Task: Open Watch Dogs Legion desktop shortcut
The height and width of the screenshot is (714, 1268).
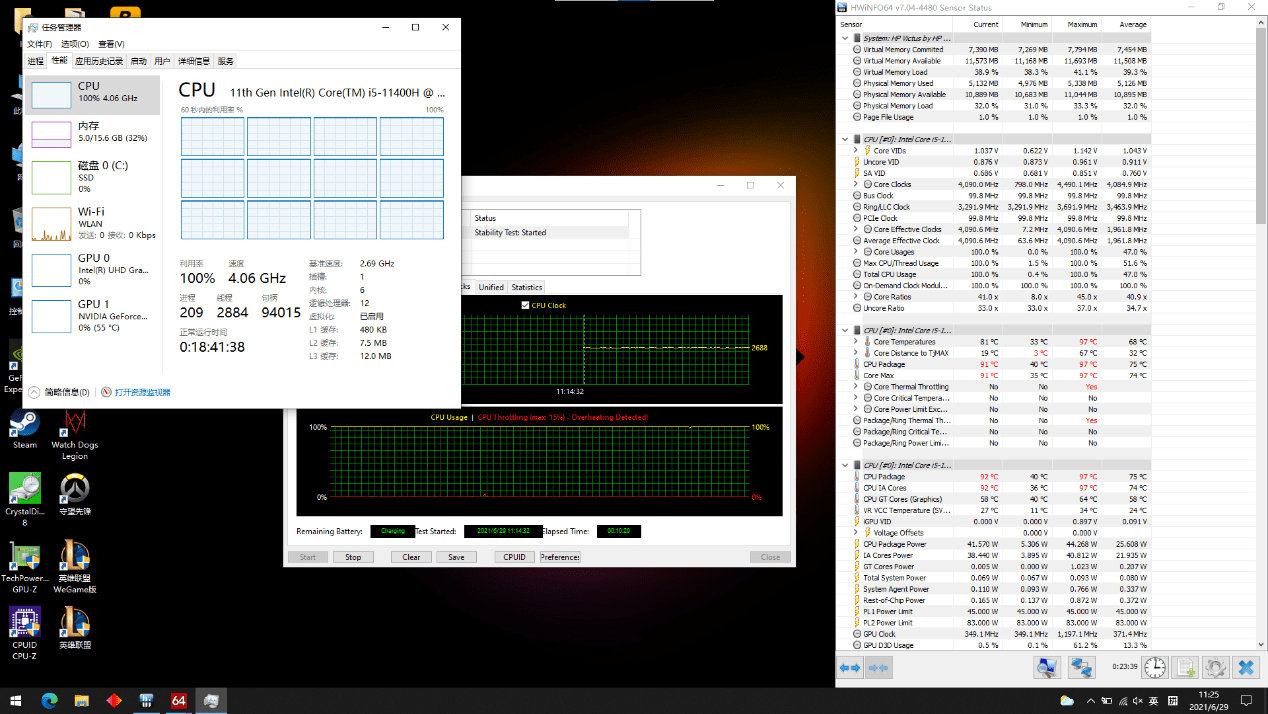Action: coord(75,435)
